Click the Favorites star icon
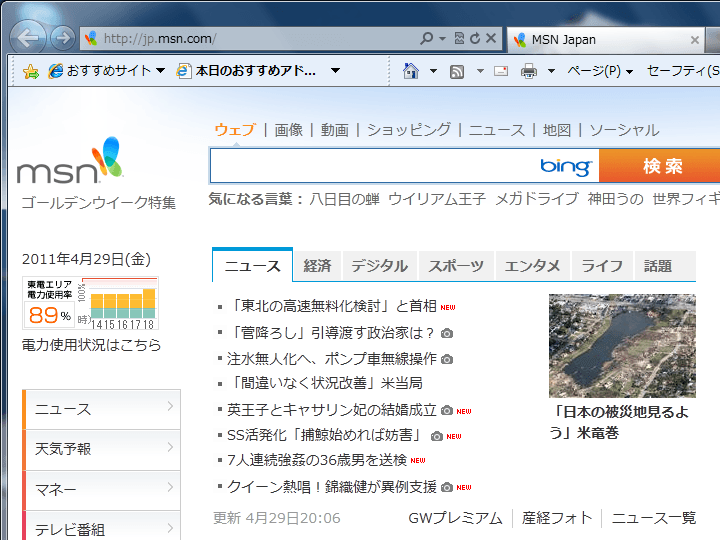This screenshot has height=540, width=720. pos(31,71)
